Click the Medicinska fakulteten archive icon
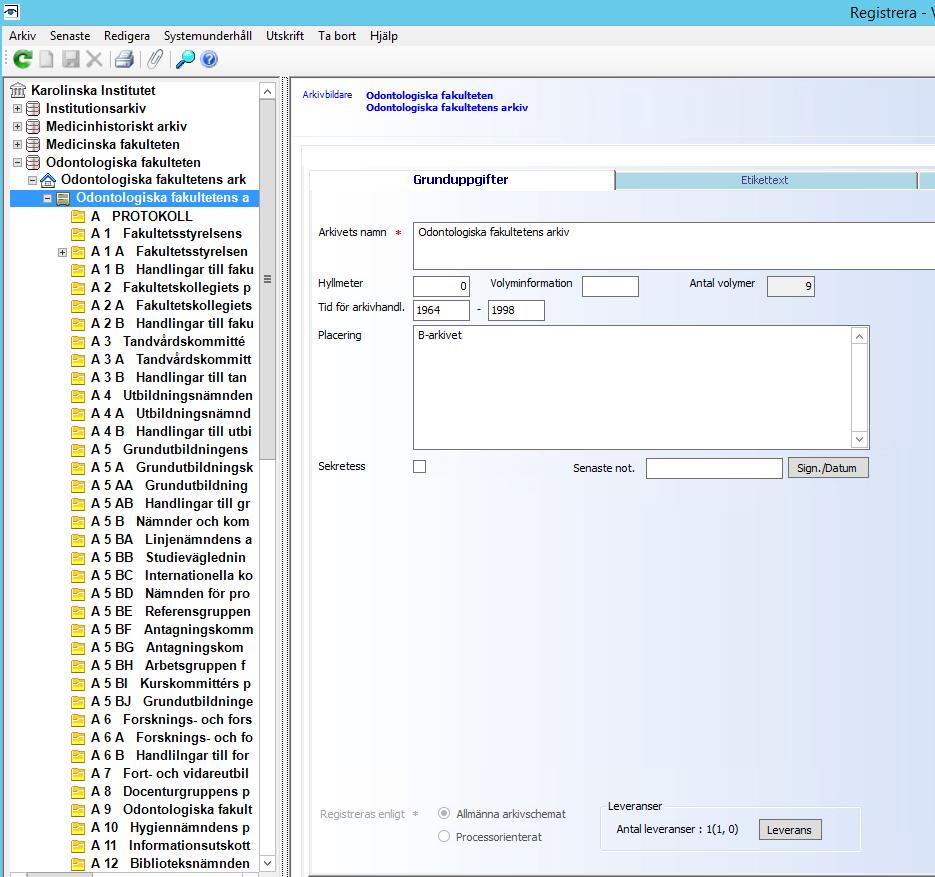935x877 pixels. click(x=33, y=144)
